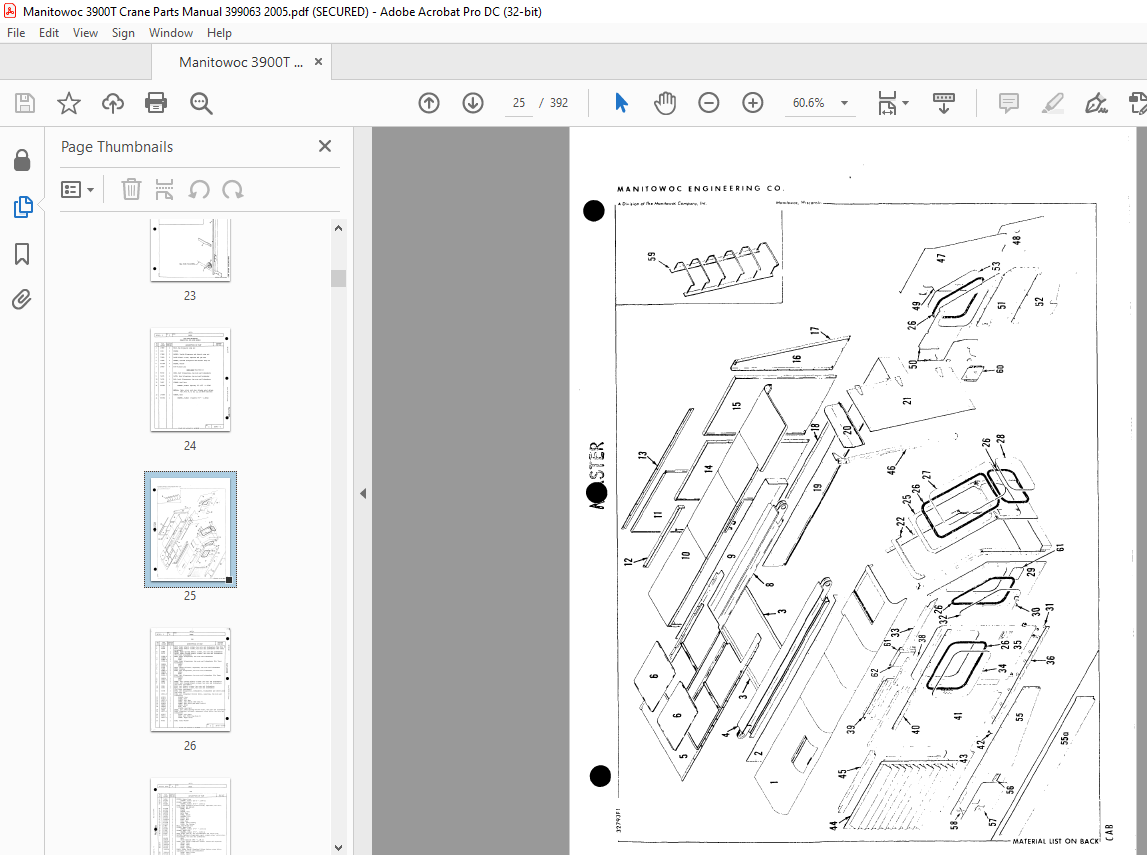The image size is (1147, 855).
Task: Click the Save file icon
Action: point(25,103)
